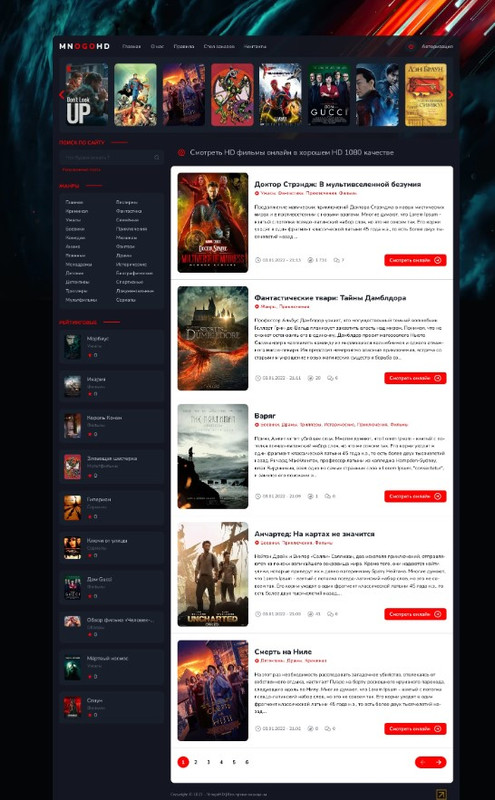Open the Мелодрамы genre link
Screen dimensions: 495x800
click(x=79, y=264)
